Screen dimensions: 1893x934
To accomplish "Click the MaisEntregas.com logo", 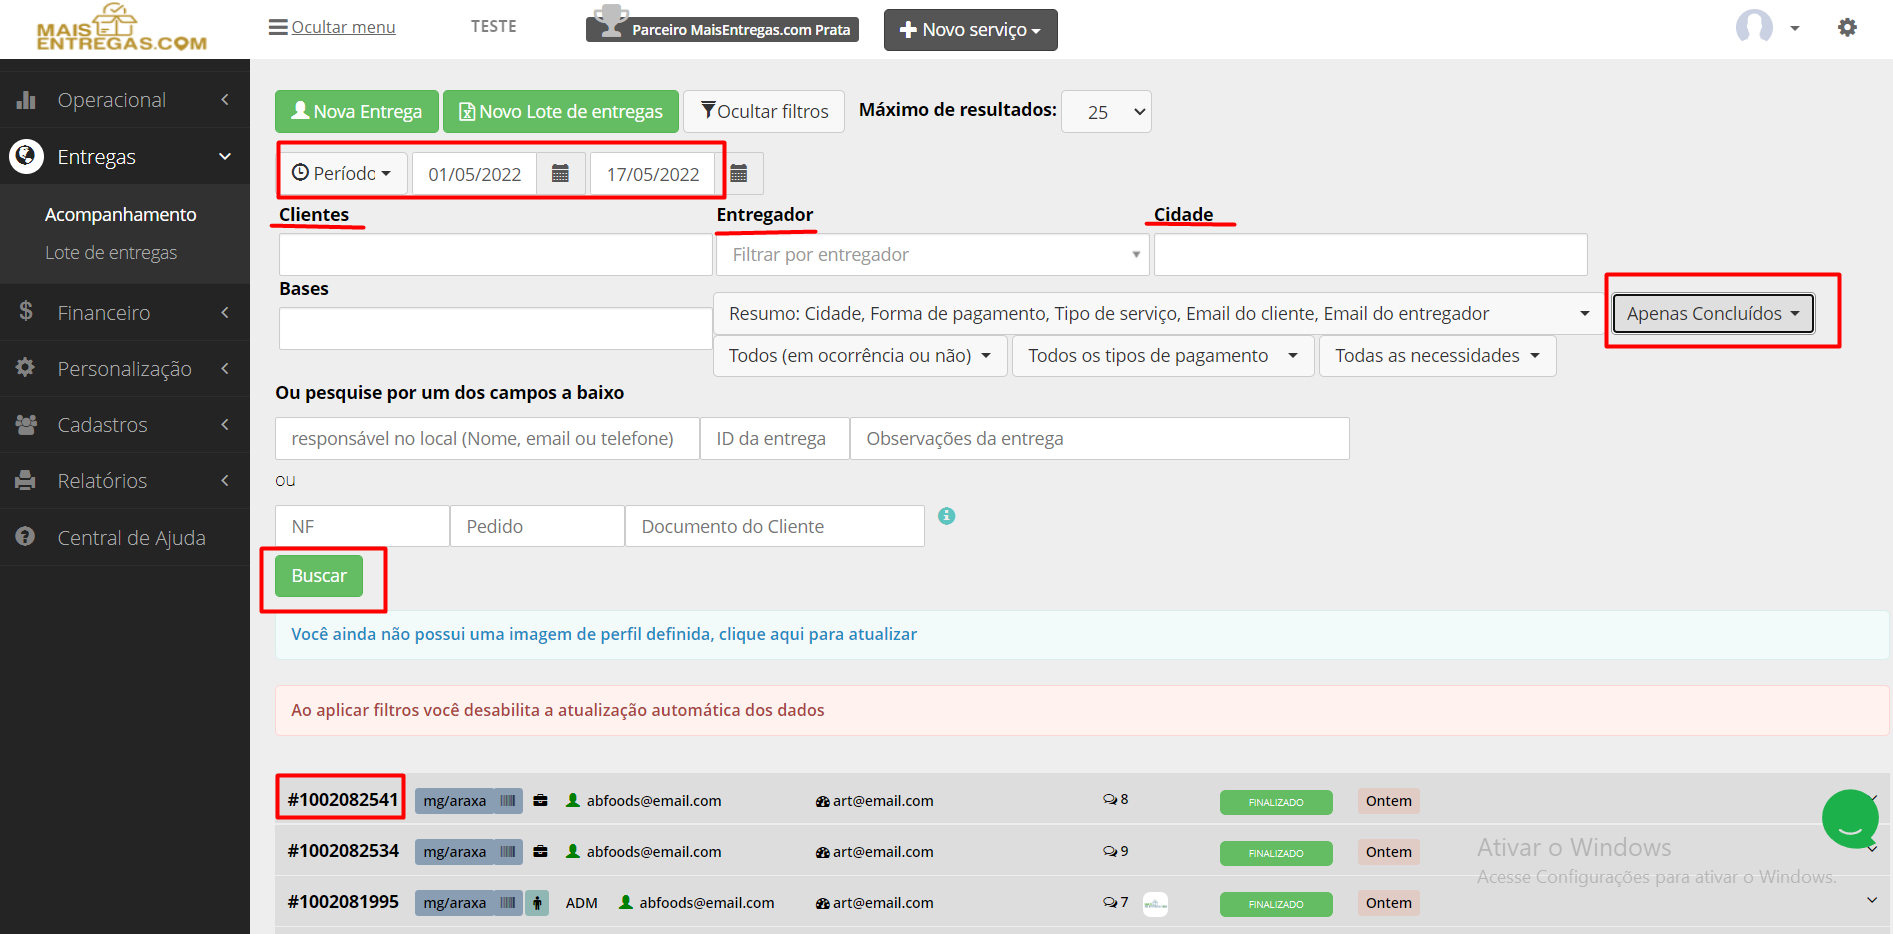I will 121,28.
